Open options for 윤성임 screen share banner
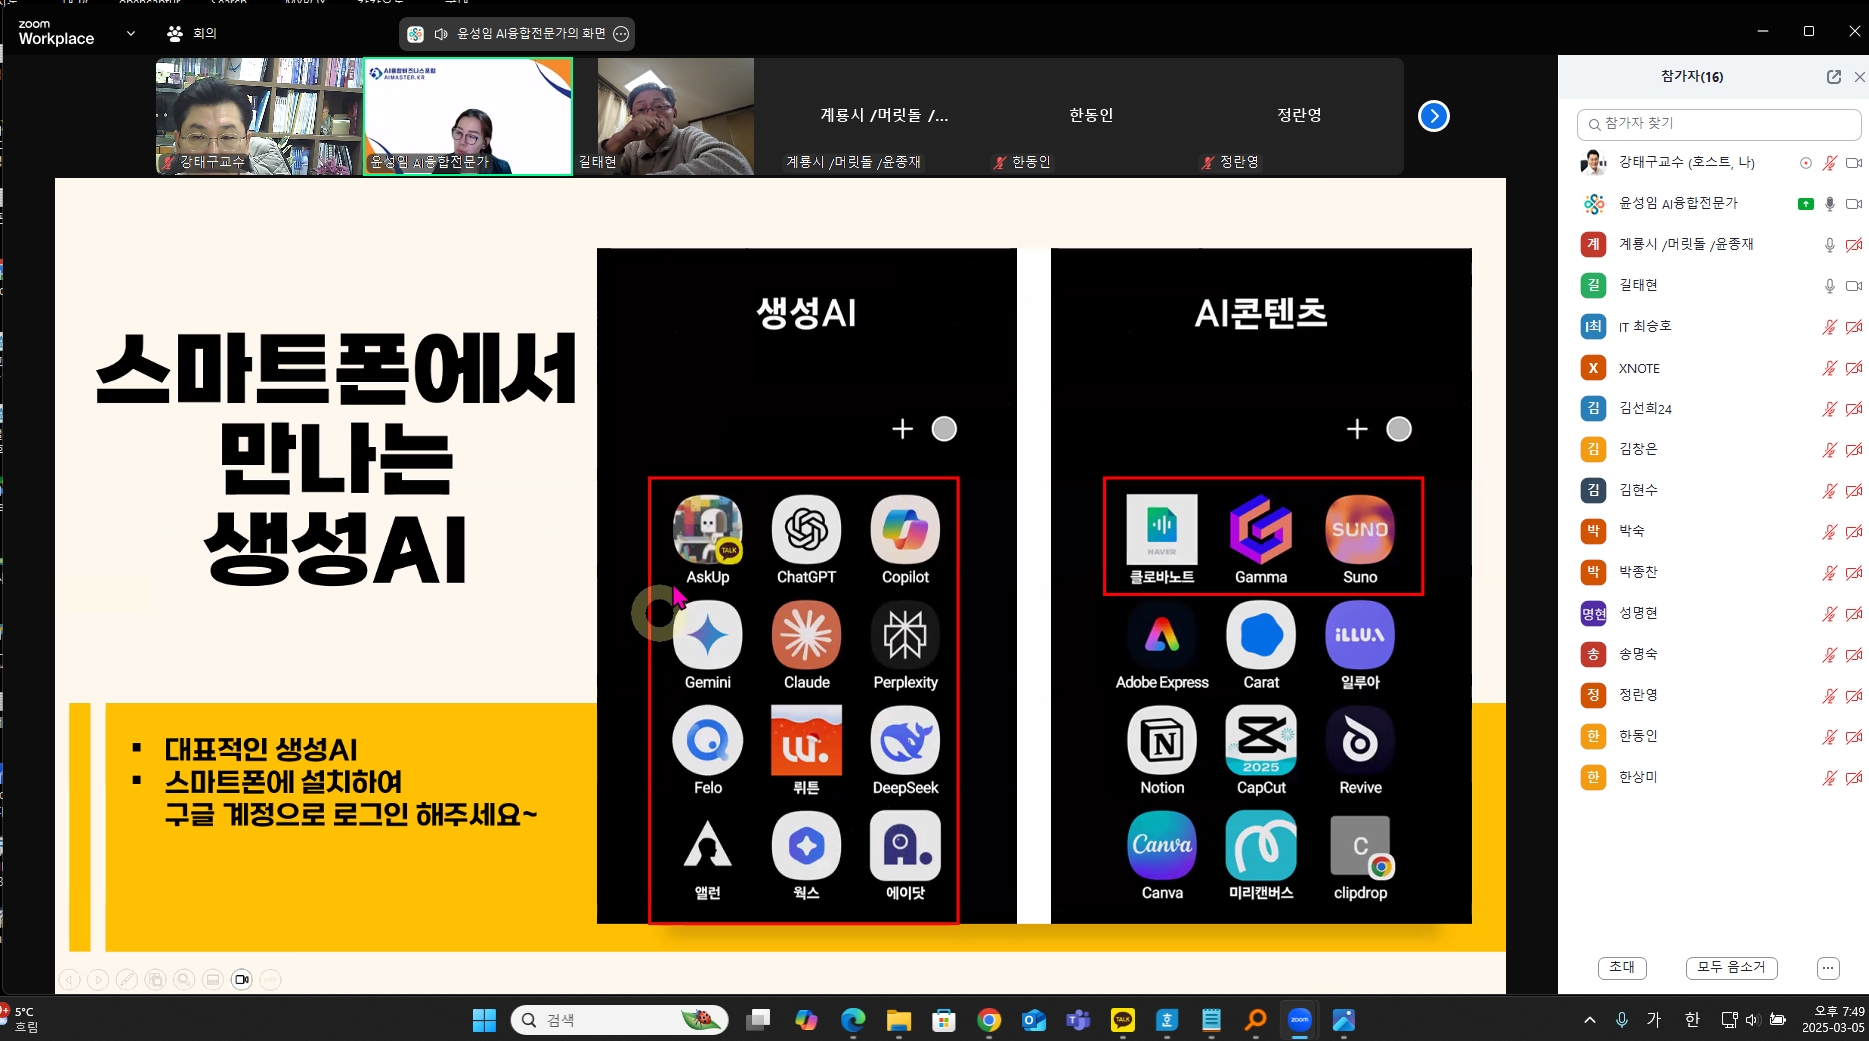The image size is (1869, 1041). click(621, 34)
